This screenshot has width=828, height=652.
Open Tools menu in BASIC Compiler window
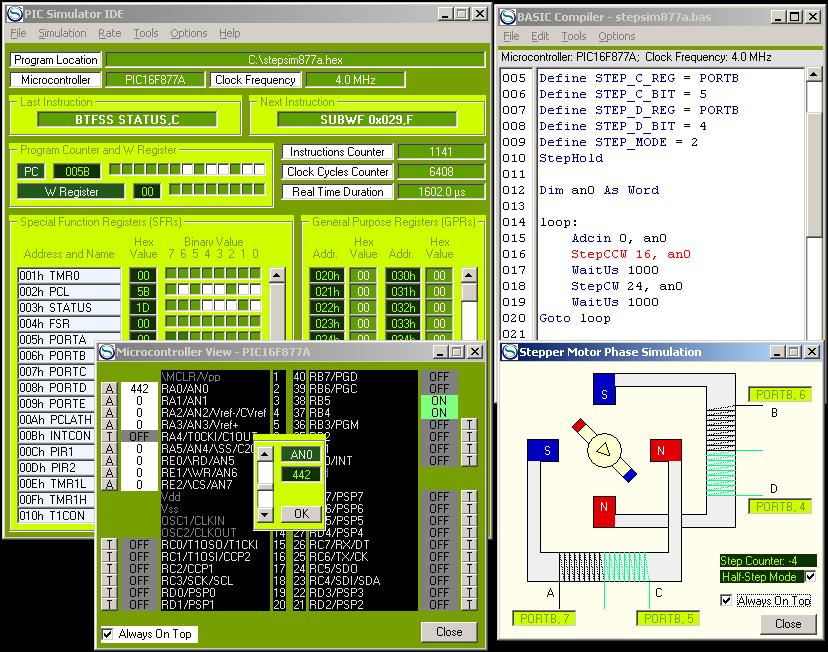[x=574, y=36]
